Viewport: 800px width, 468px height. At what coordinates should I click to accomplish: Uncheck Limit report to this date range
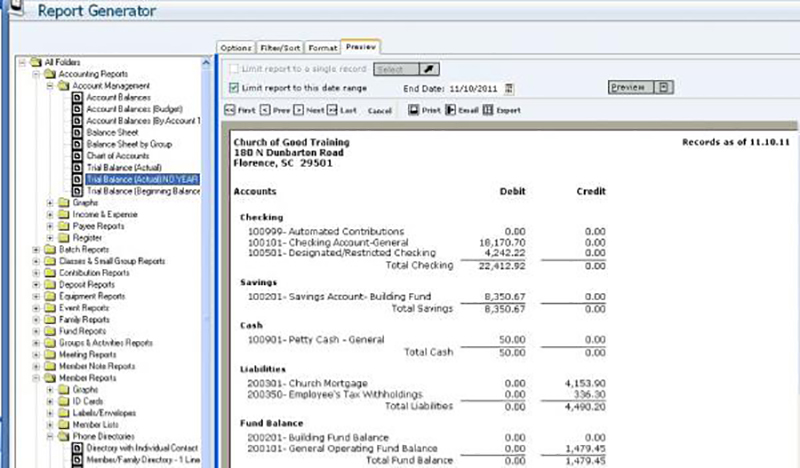pos(233,89)
